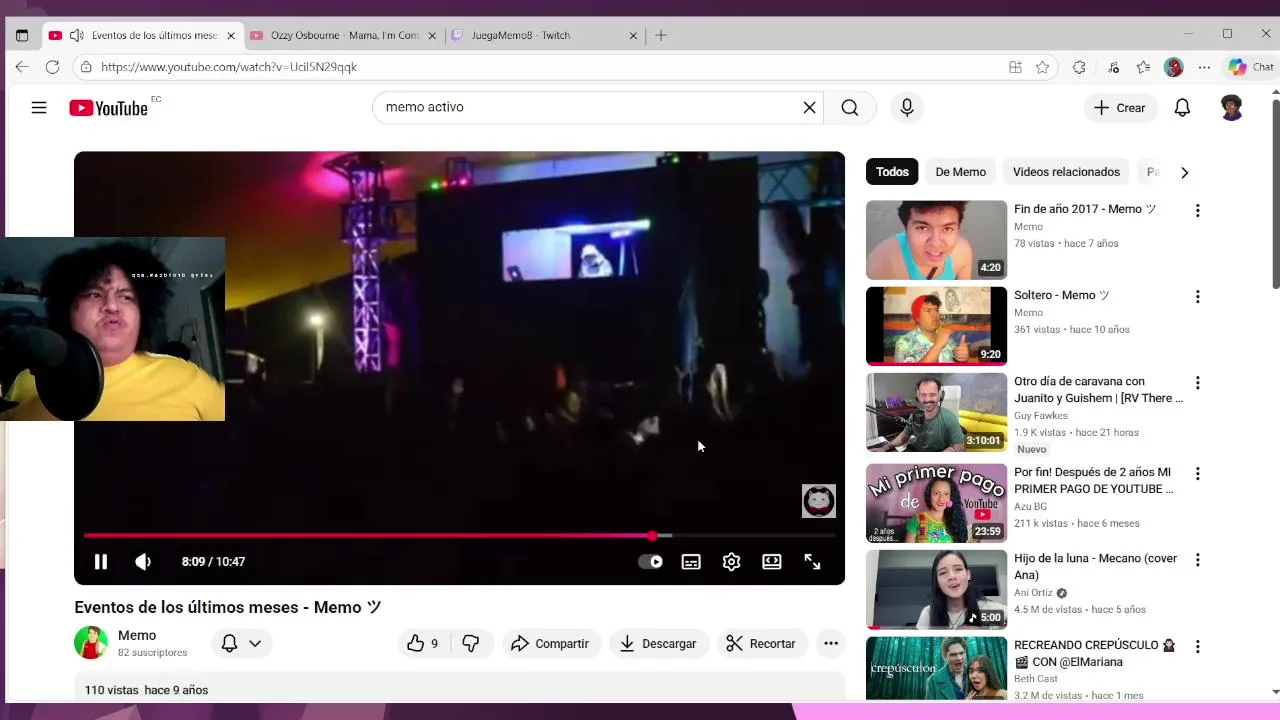Toggle autoplay switch in player
Image resolution: width=1280 pixels, height=720 pixels.
pyautogui.click(x=650, y=562)
